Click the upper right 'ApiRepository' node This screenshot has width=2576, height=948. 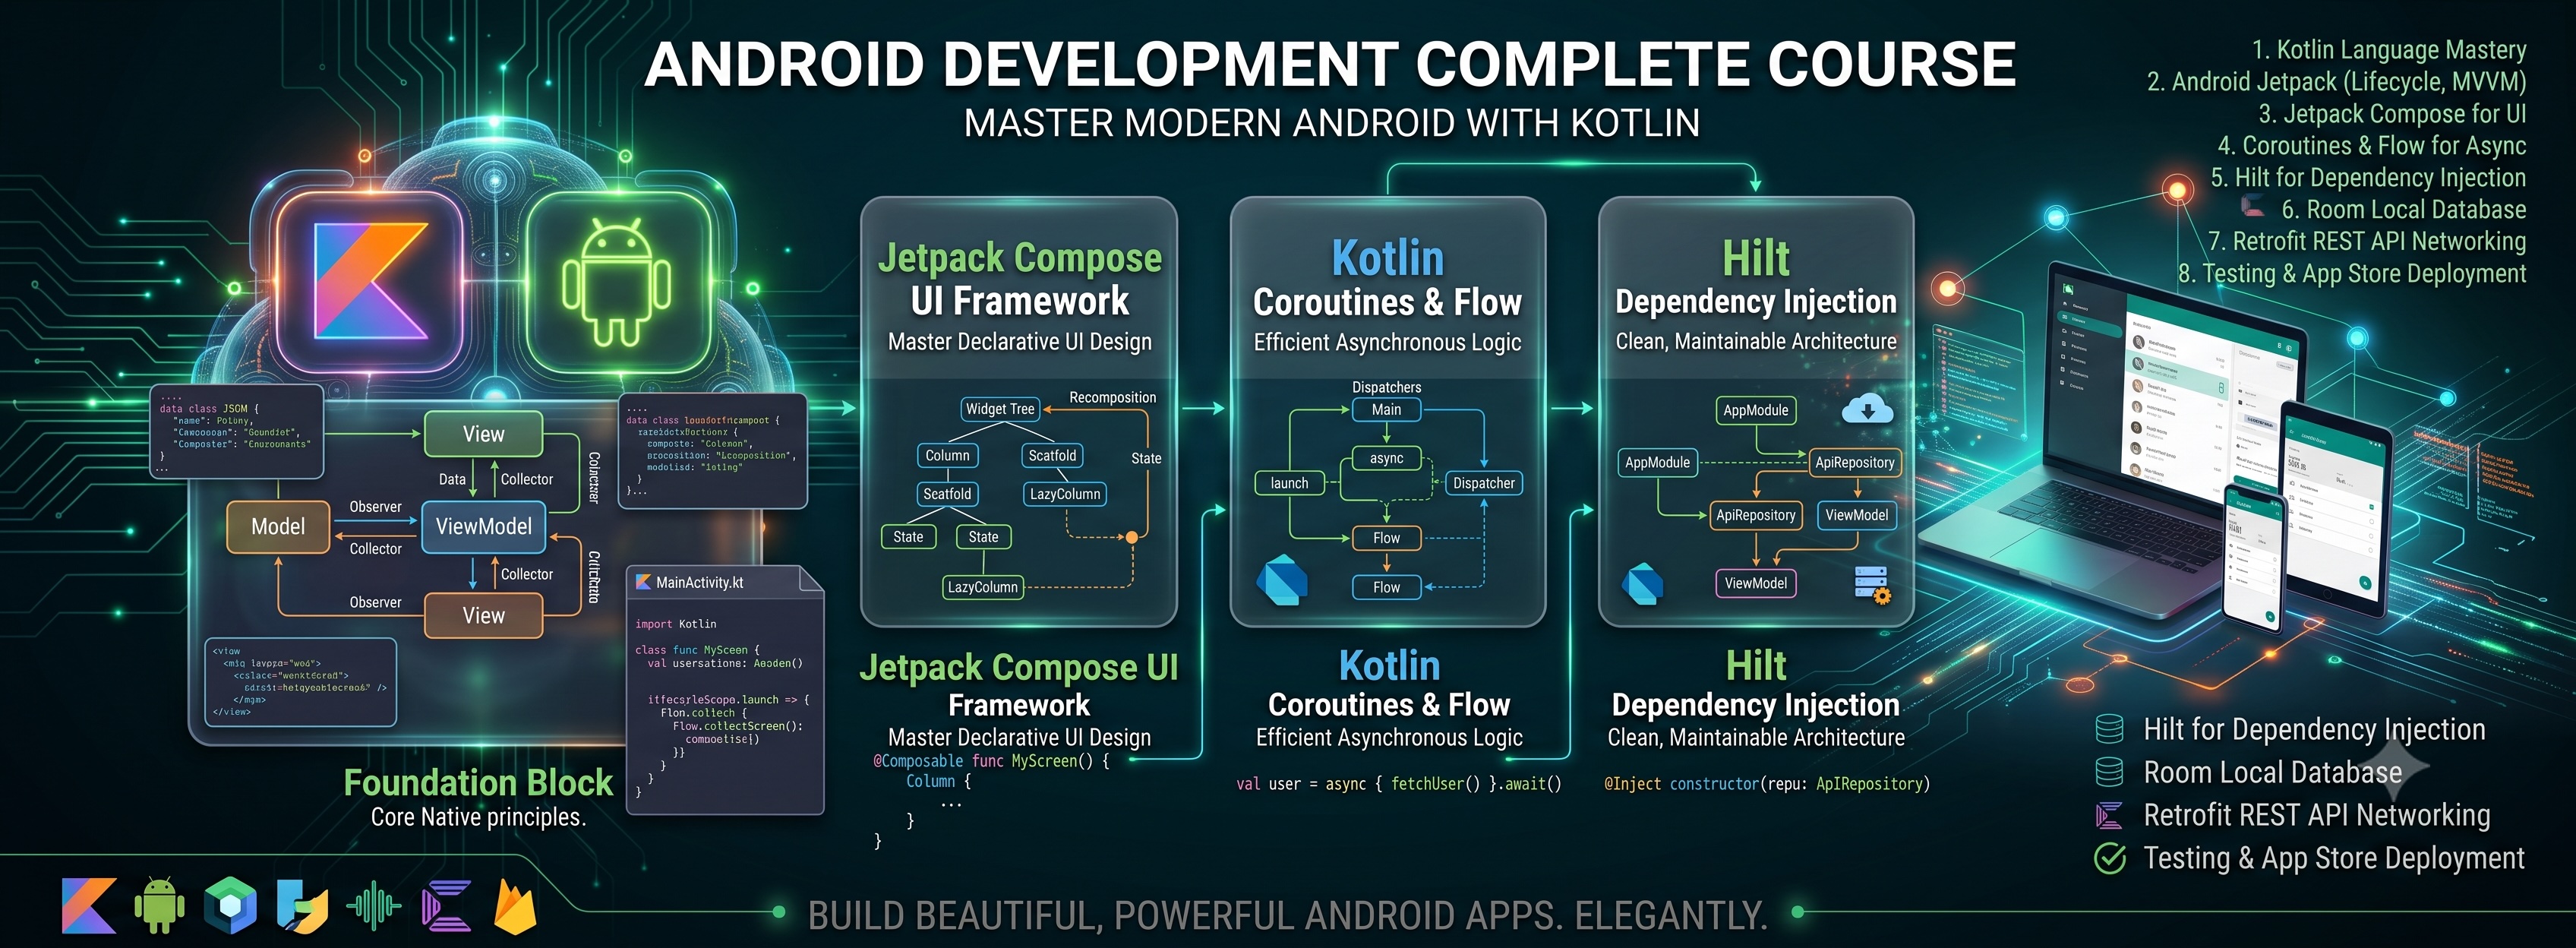(1855, 462)
